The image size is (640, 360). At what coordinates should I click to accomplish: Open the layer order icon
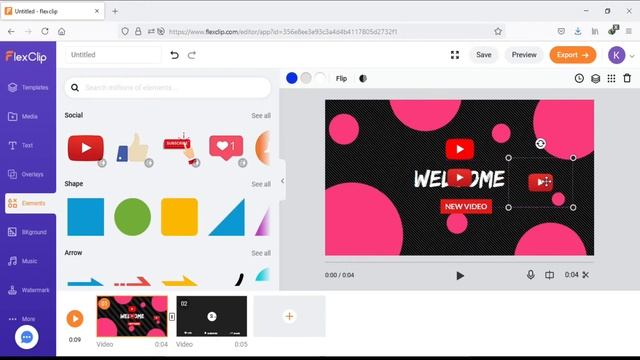596,78
